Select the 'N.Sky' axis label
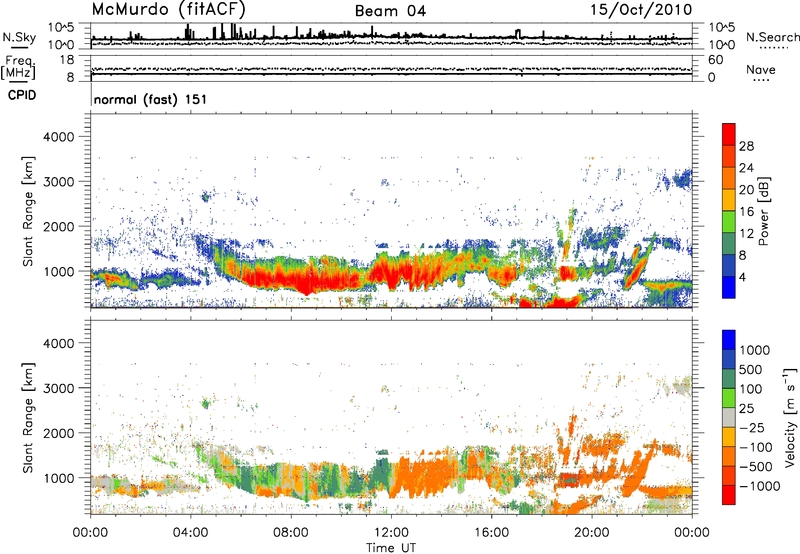 (19, 37)
